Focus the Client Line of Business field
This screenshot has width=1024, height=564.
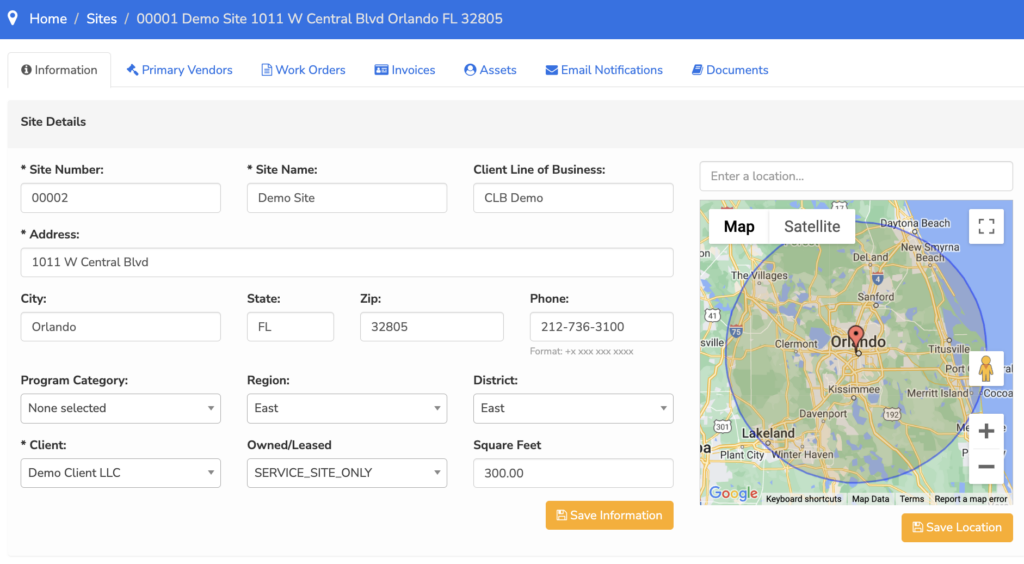point(573,198)
